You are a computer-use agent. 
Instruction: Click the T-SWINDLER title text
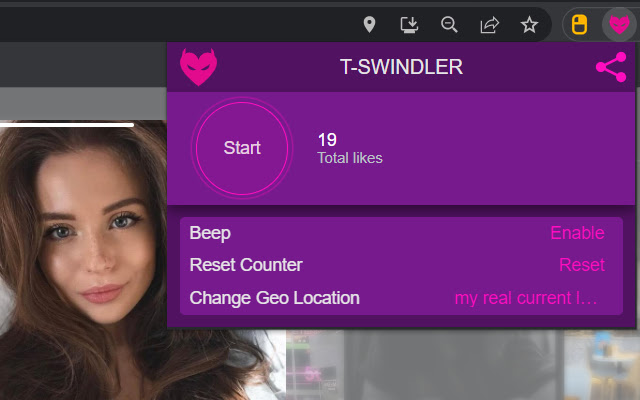click(401, 67)
